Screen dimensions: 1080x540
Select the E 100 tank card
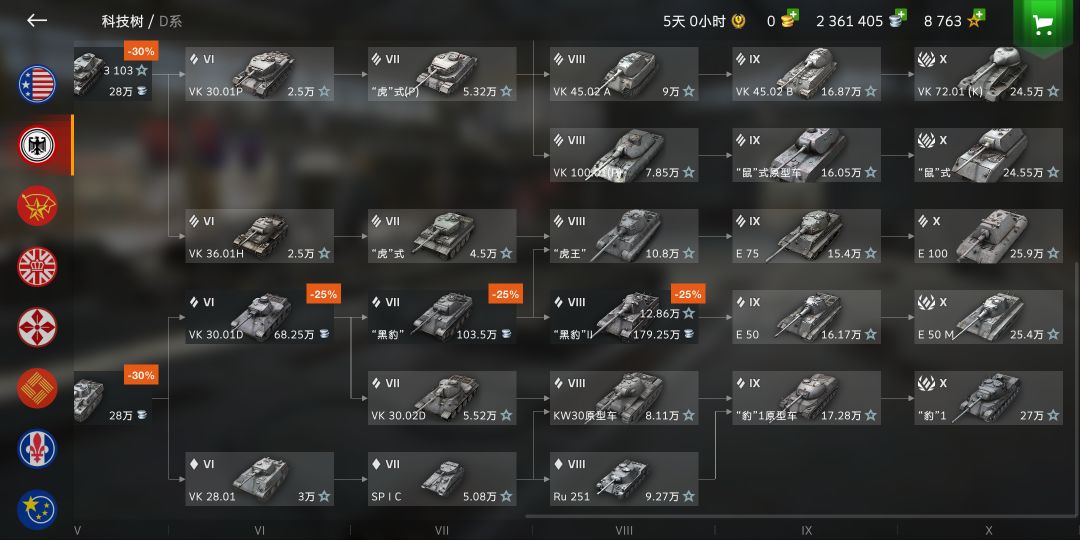988,236
